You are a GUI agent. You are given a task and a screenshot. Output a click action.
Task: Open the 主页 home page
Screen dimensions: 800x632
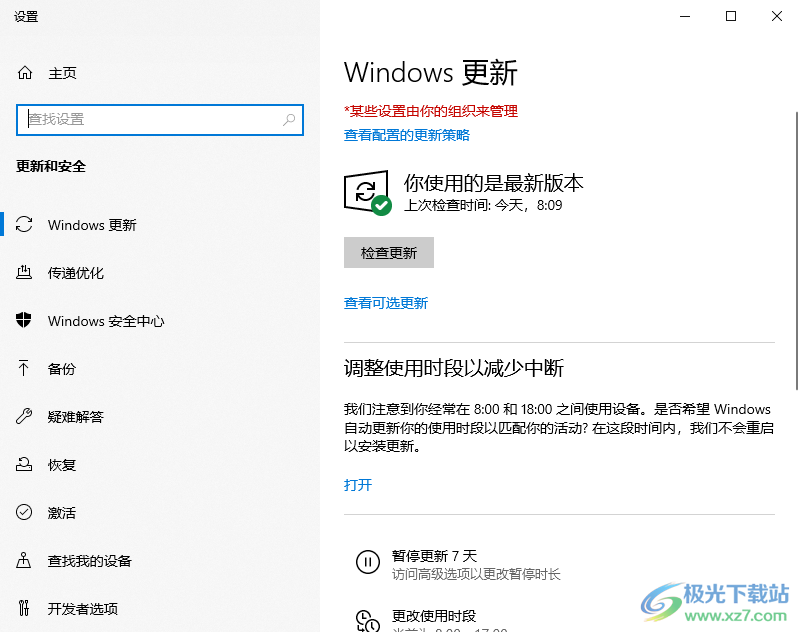point(62,73)
